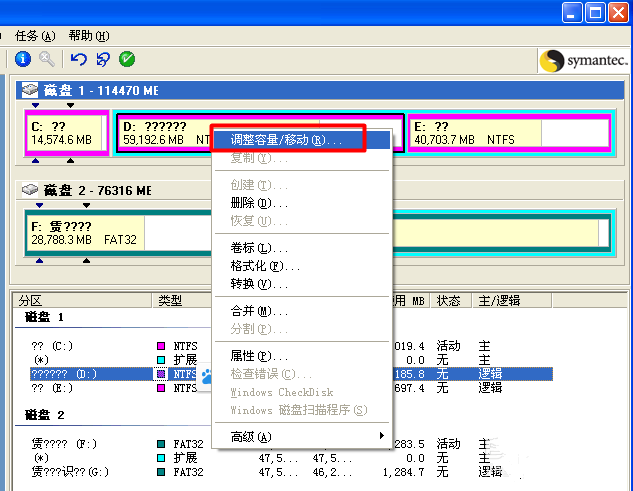Open the Tasks (任务) menu
This screenshot has height=491, width=633.
(x=35, y=36)
